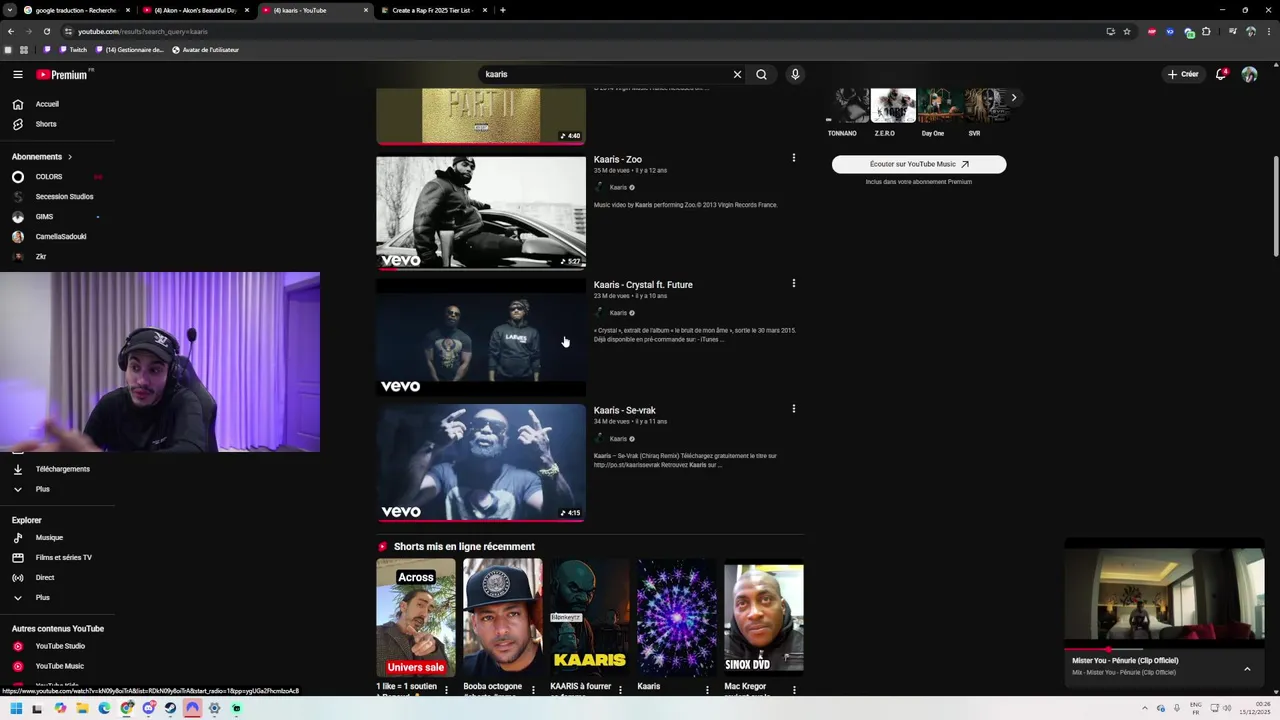
Task: Play the Se-vrak video thumbnail
Action: tap(481, 463)
